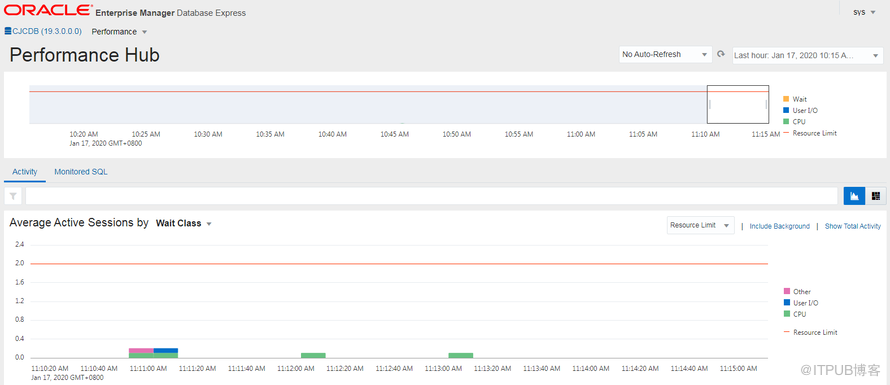Click the left handle of time selector

coord(710,104)
